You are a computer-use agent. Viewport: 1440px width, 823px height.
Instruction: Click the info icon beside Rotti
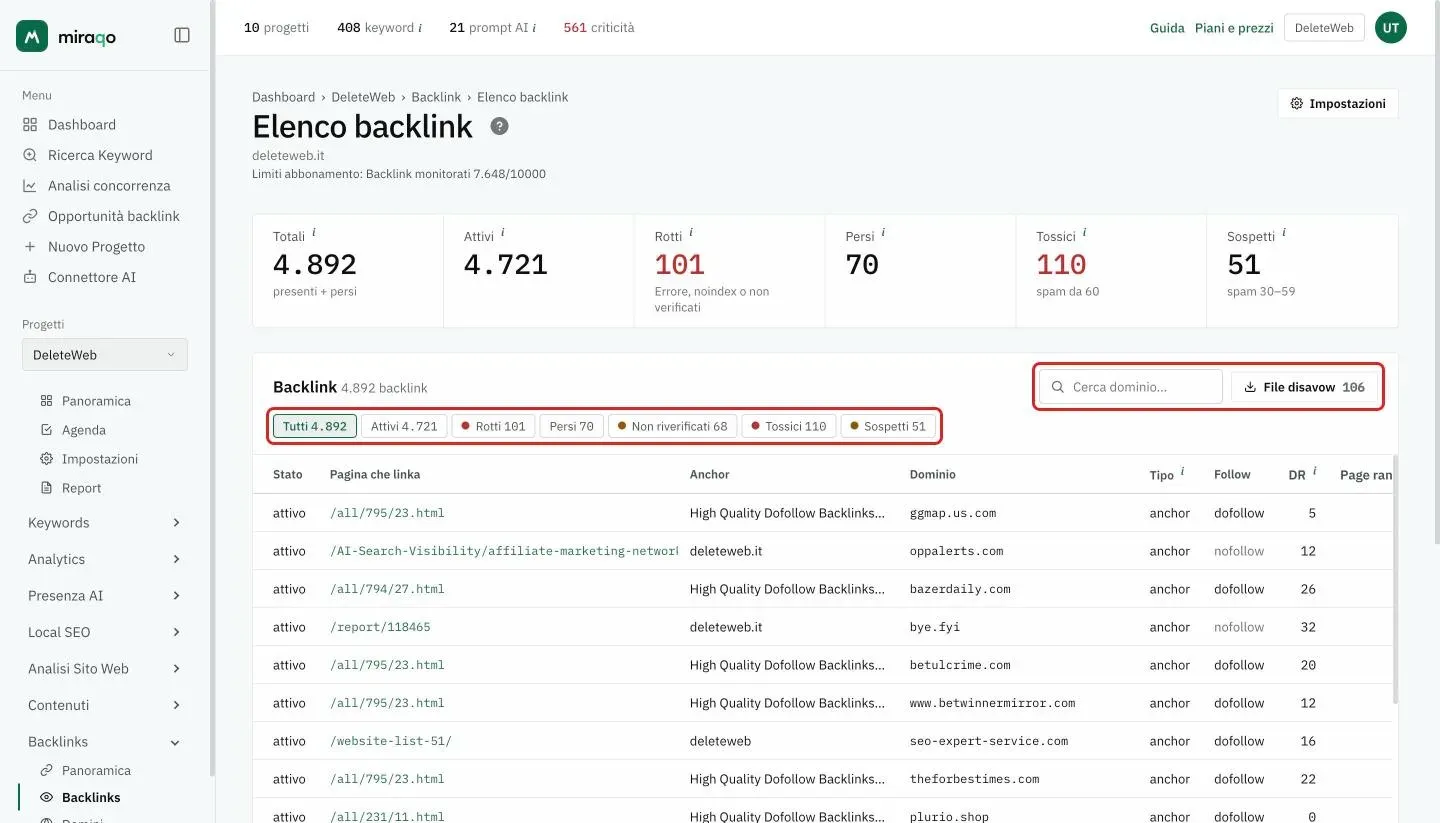pos(691,232)
